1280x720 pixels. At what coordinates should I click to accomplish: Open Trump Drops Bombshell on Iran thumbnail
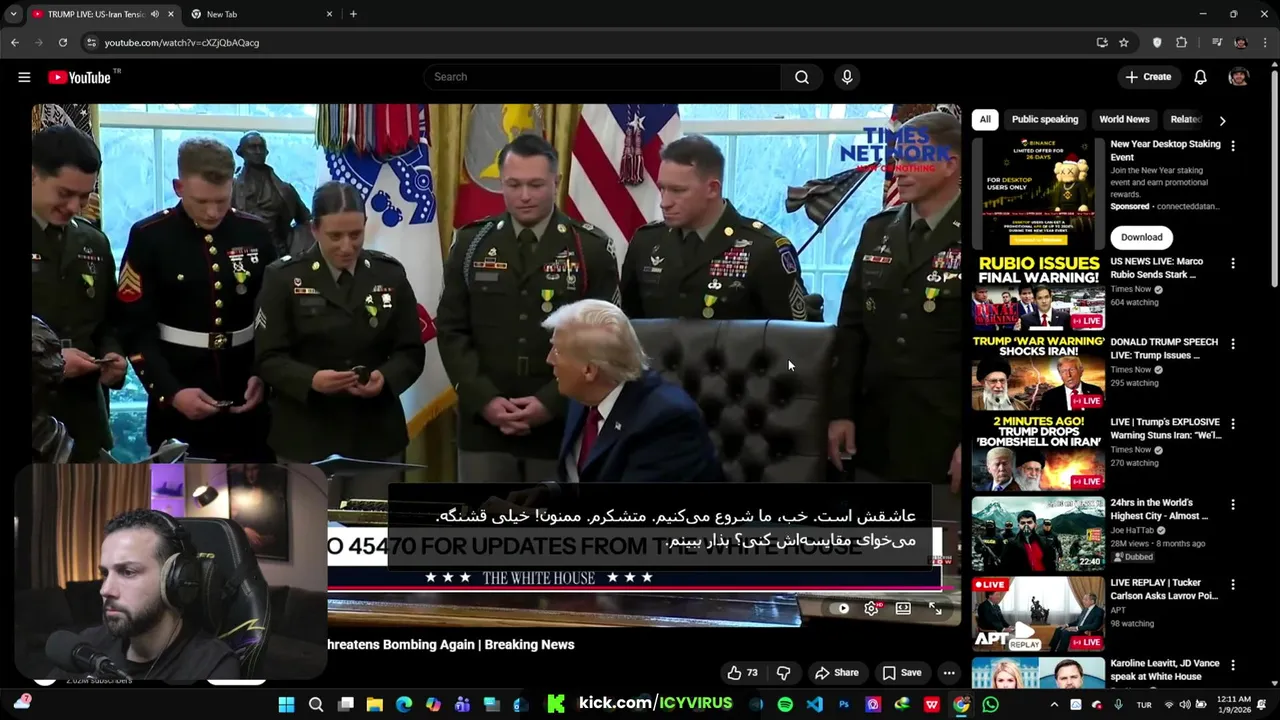coord(1038,453)
